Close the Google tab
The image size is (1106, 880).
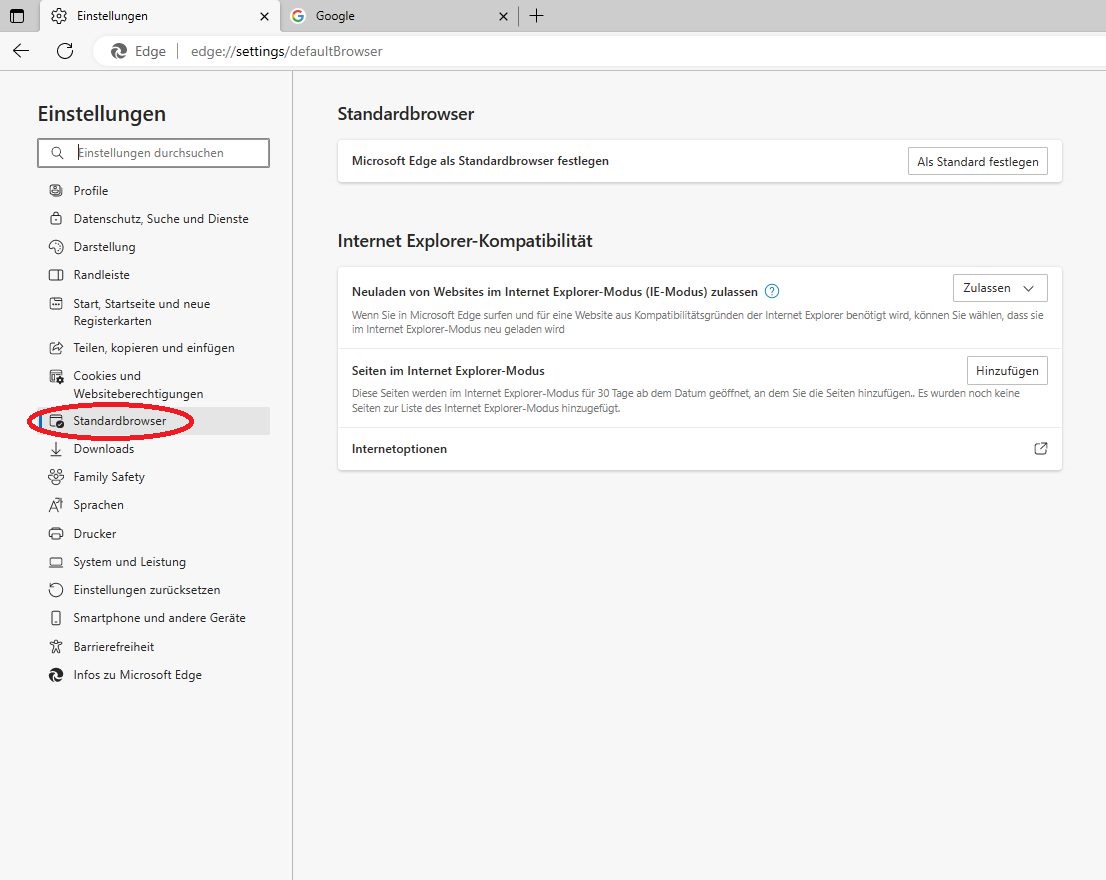[503, 16]
